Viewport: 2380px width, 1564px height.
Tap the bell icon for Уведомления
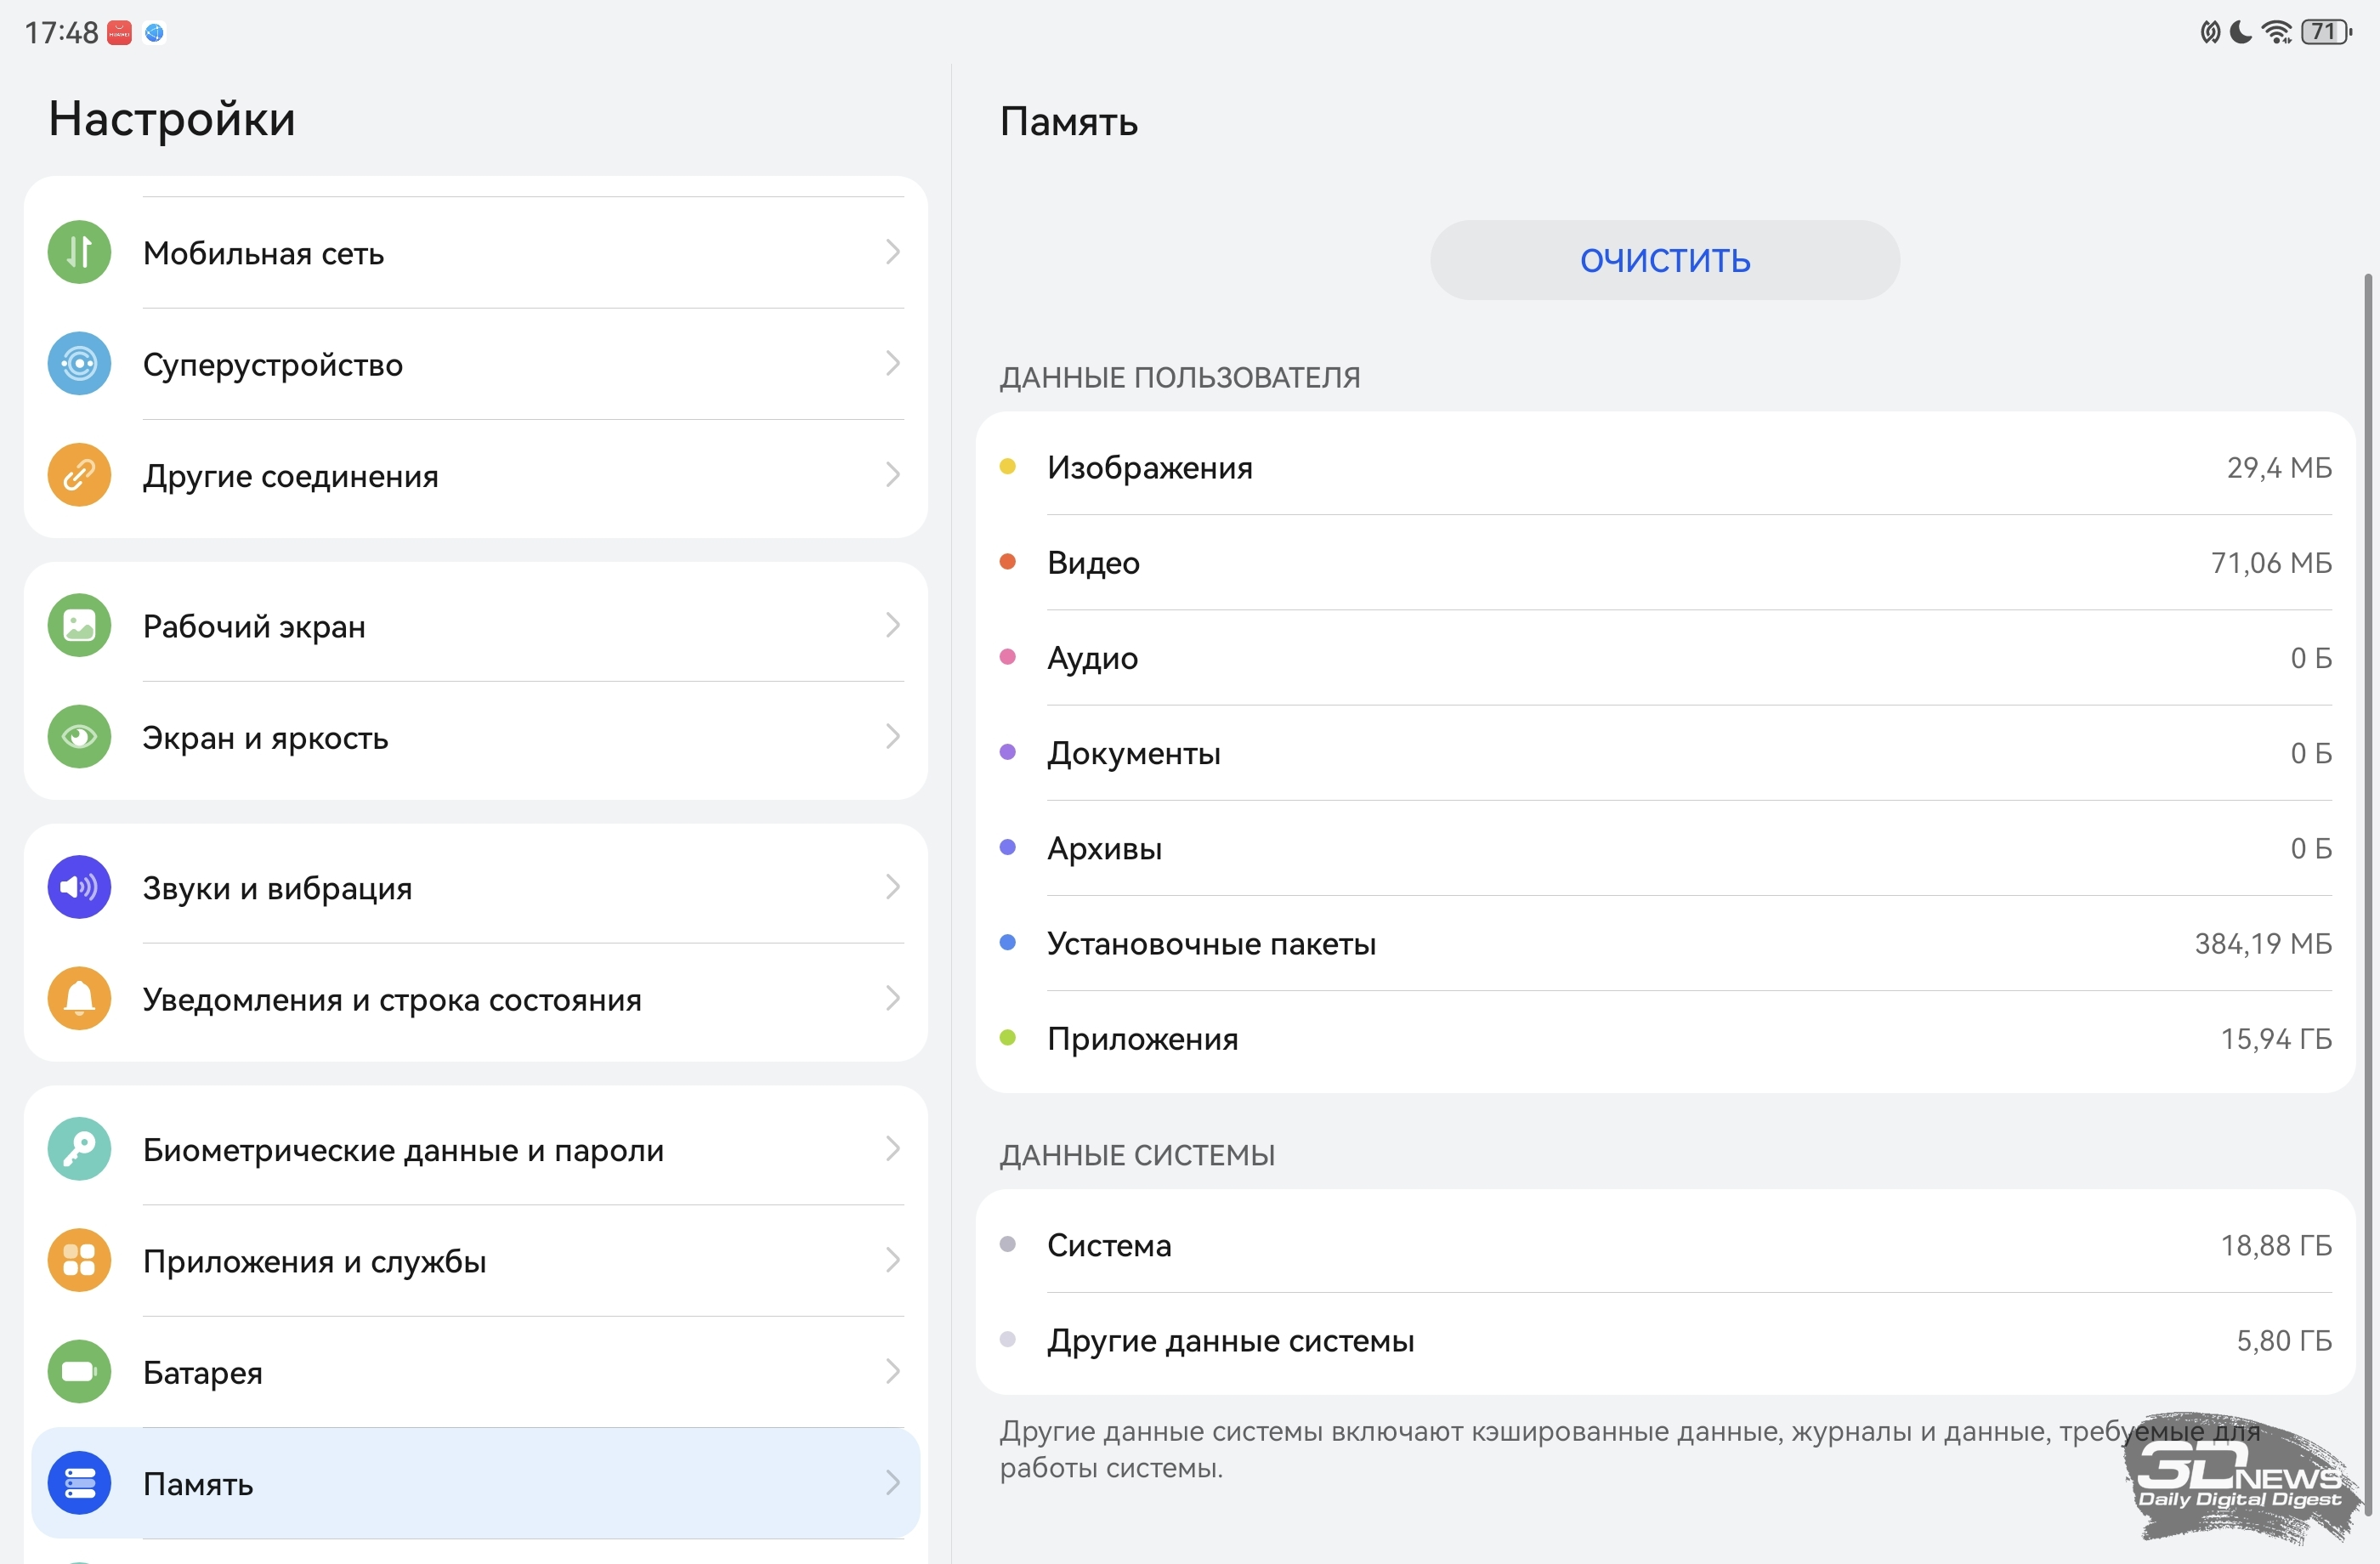(x=79, y=998)
